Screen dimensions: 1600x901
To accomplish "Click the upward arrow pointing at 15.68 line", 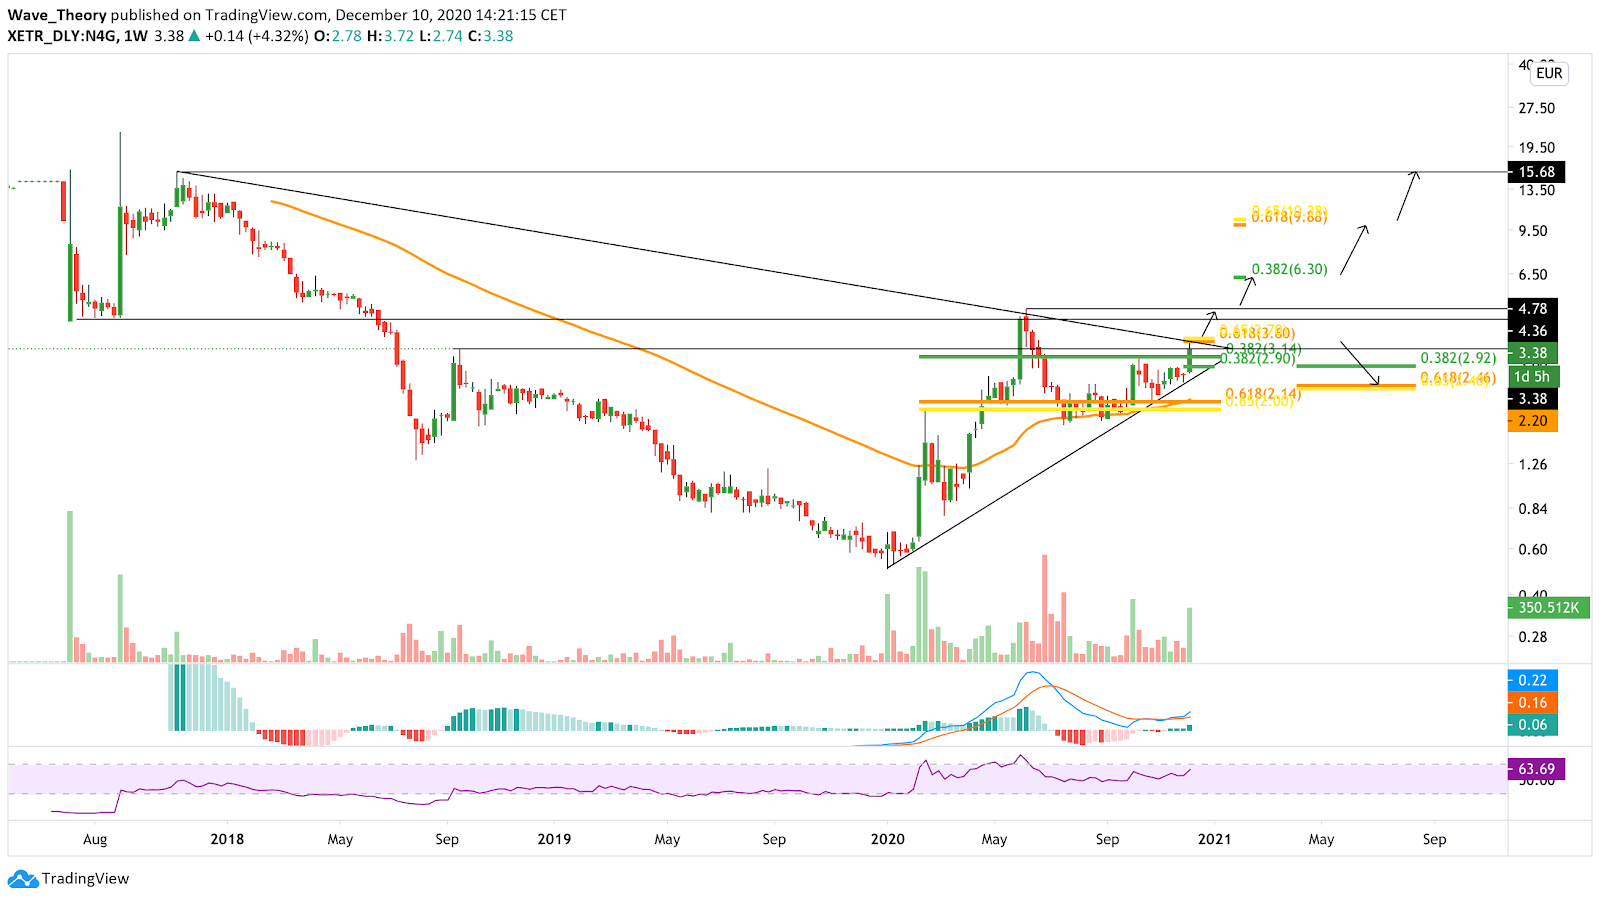I will (x=1407, y=196).
